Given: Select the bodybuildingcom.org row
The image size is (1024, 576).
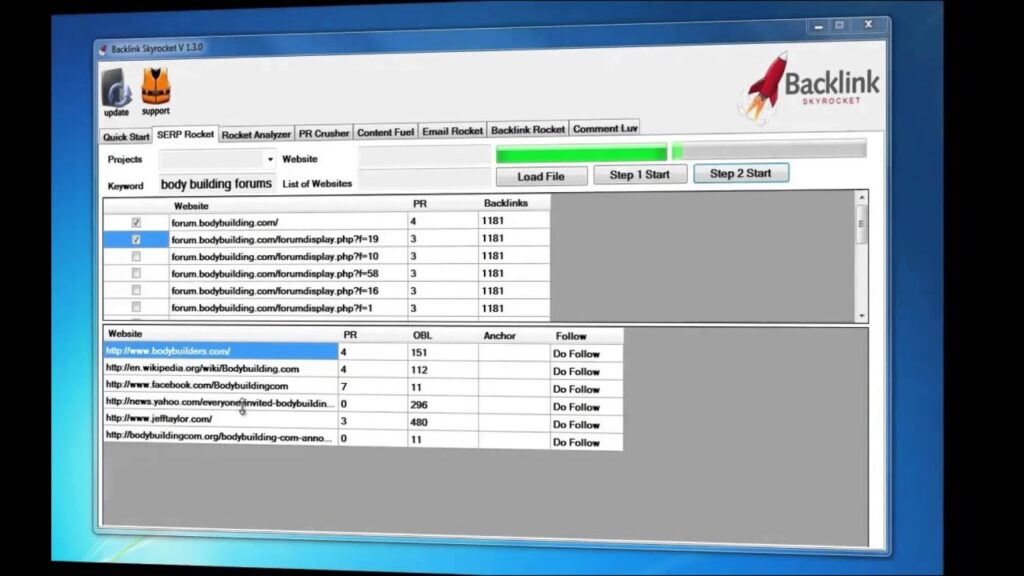Looking at the screenshot, I should [x=363, y=439].
